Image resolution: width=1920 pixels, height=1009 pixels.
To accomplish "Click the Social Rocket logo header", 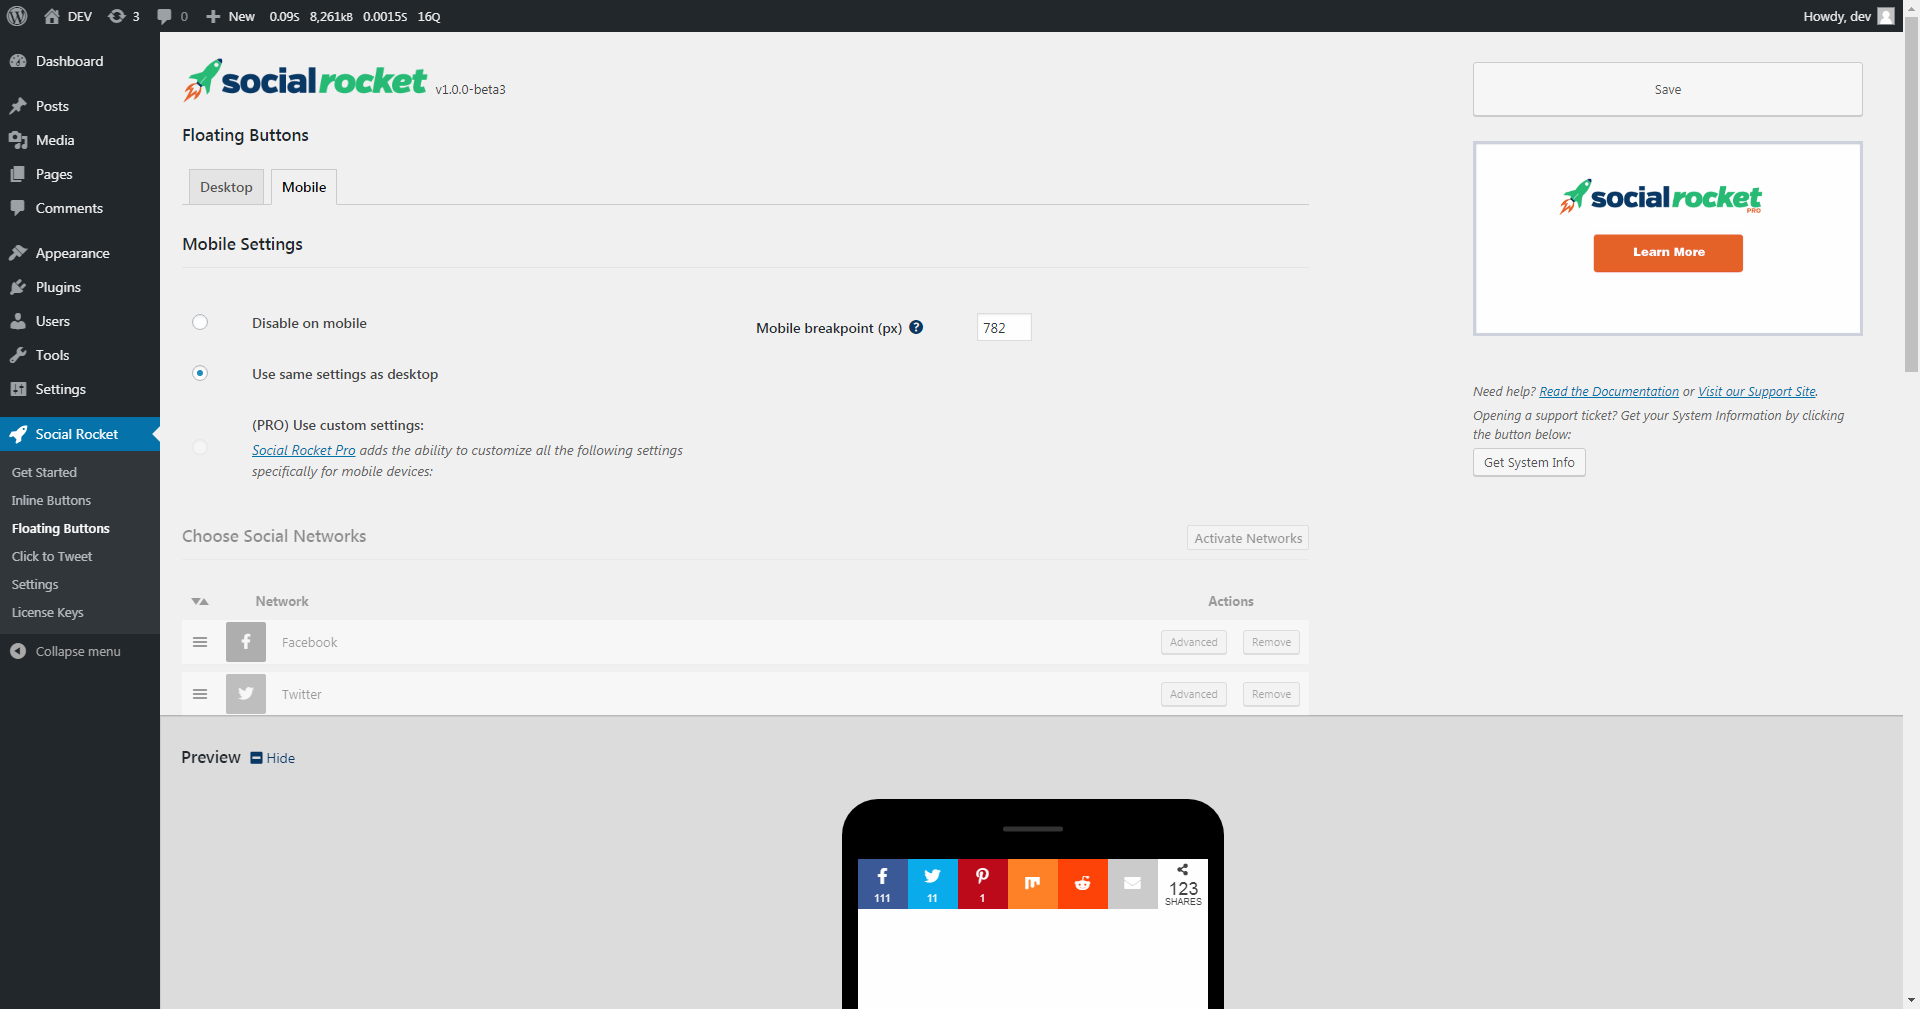I will 306,80.
